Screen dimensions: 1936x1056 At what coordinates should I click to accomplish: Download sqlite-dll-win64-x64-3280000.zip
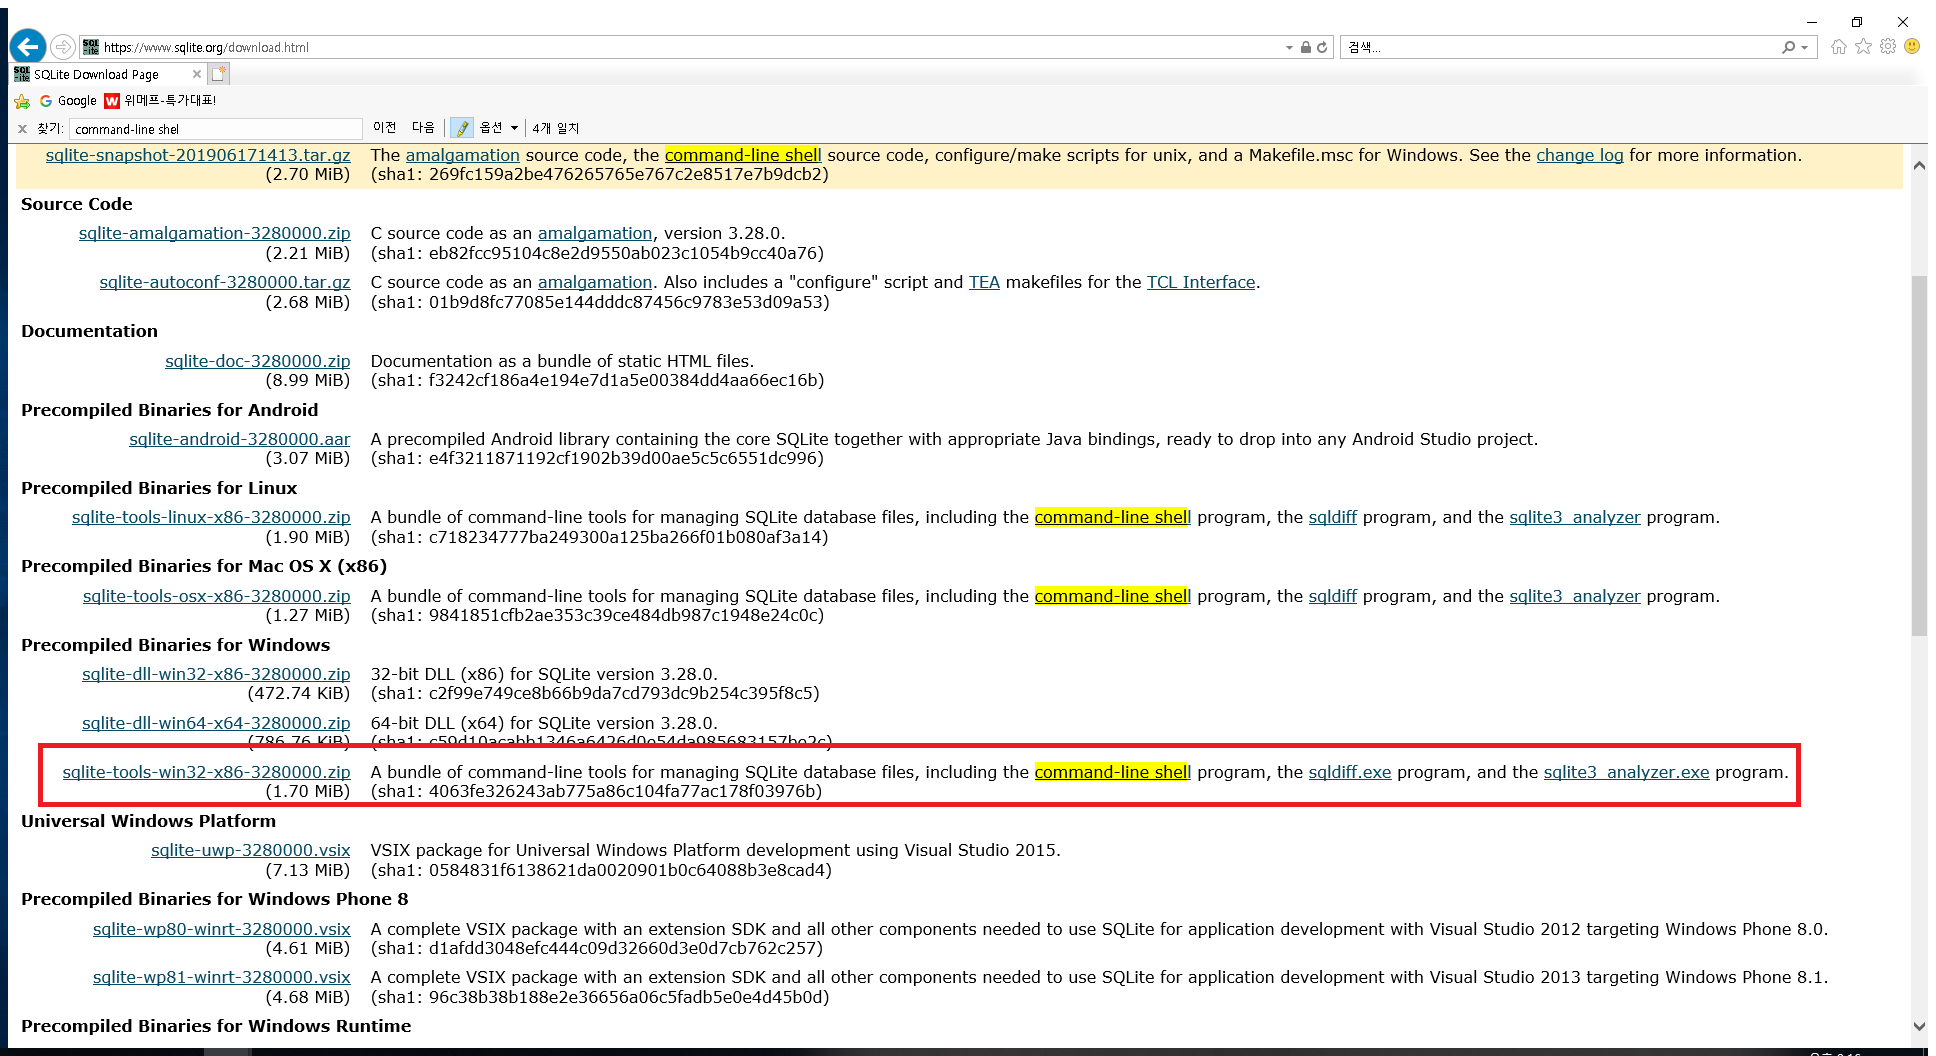pyautogui.click(x=216, y=723)
